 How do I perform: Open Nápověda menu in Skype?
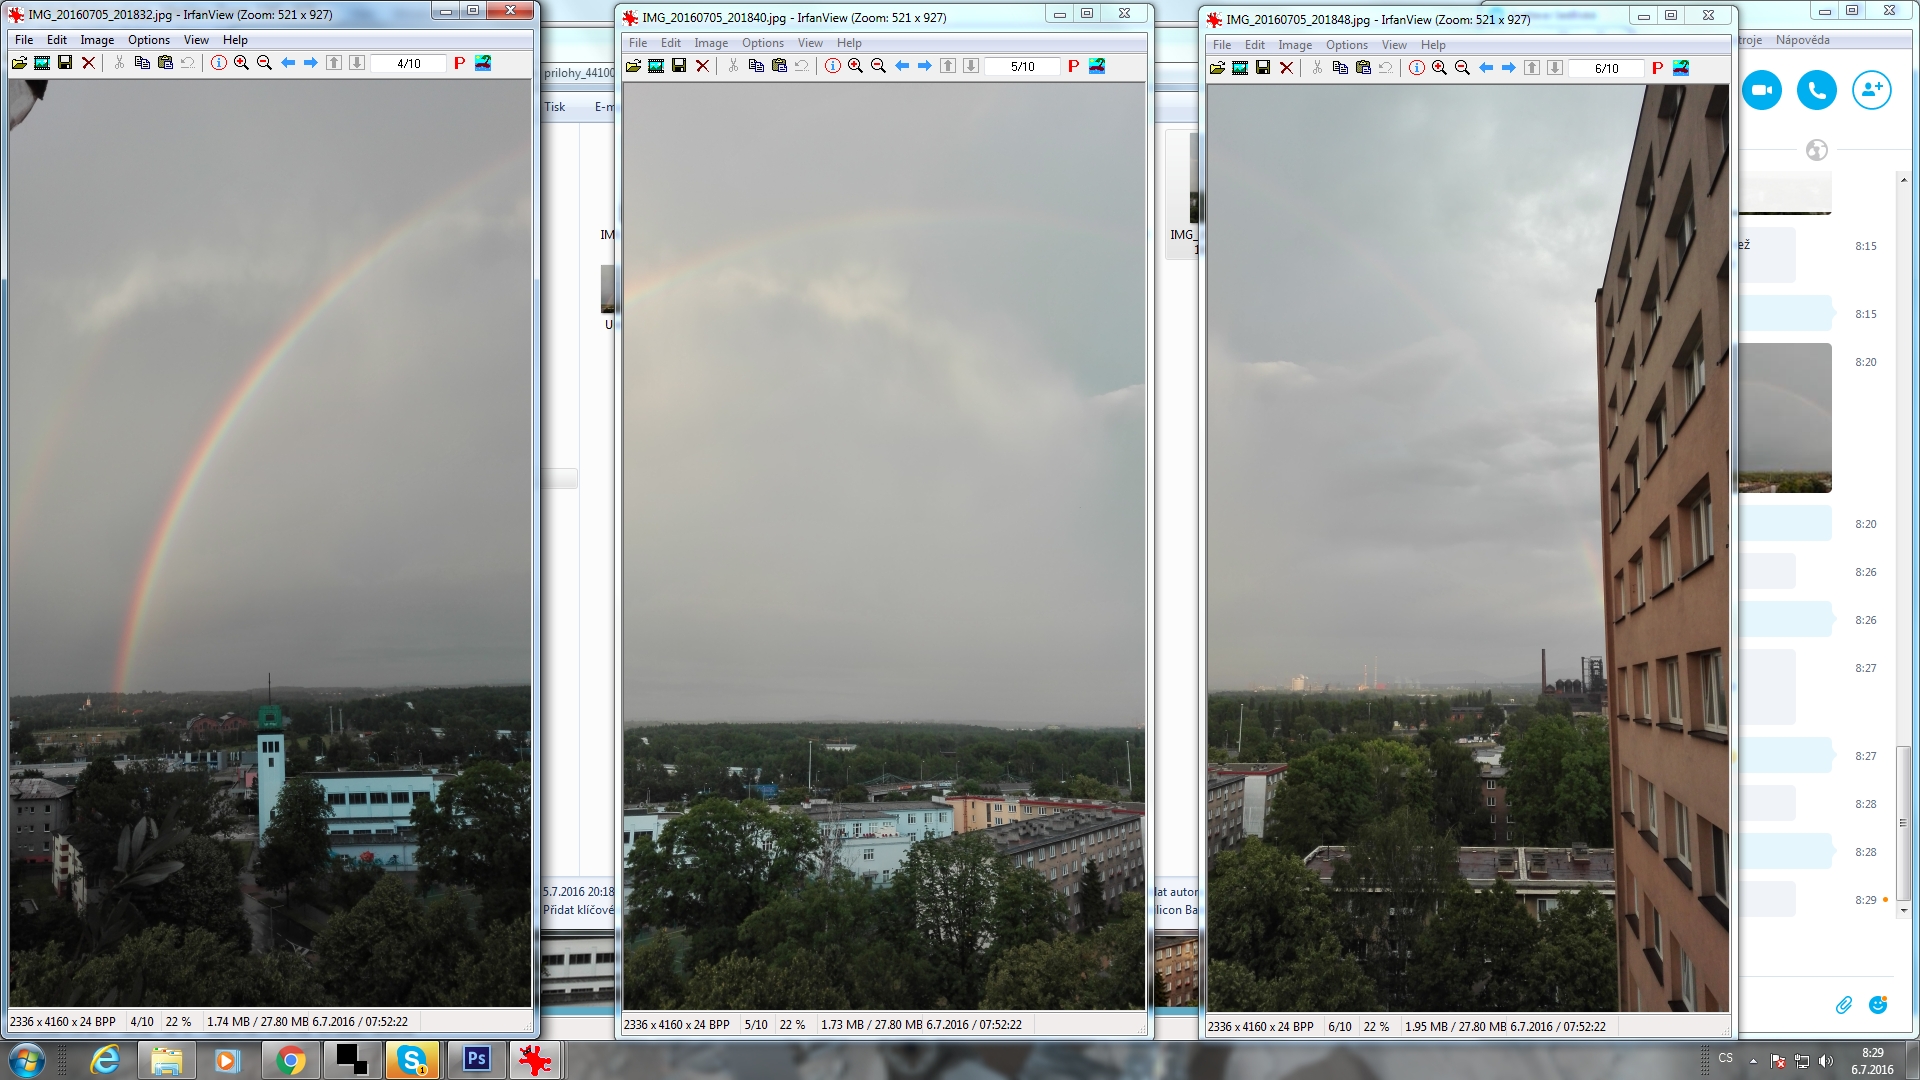pyautogui.click(x=1803, y=40)
